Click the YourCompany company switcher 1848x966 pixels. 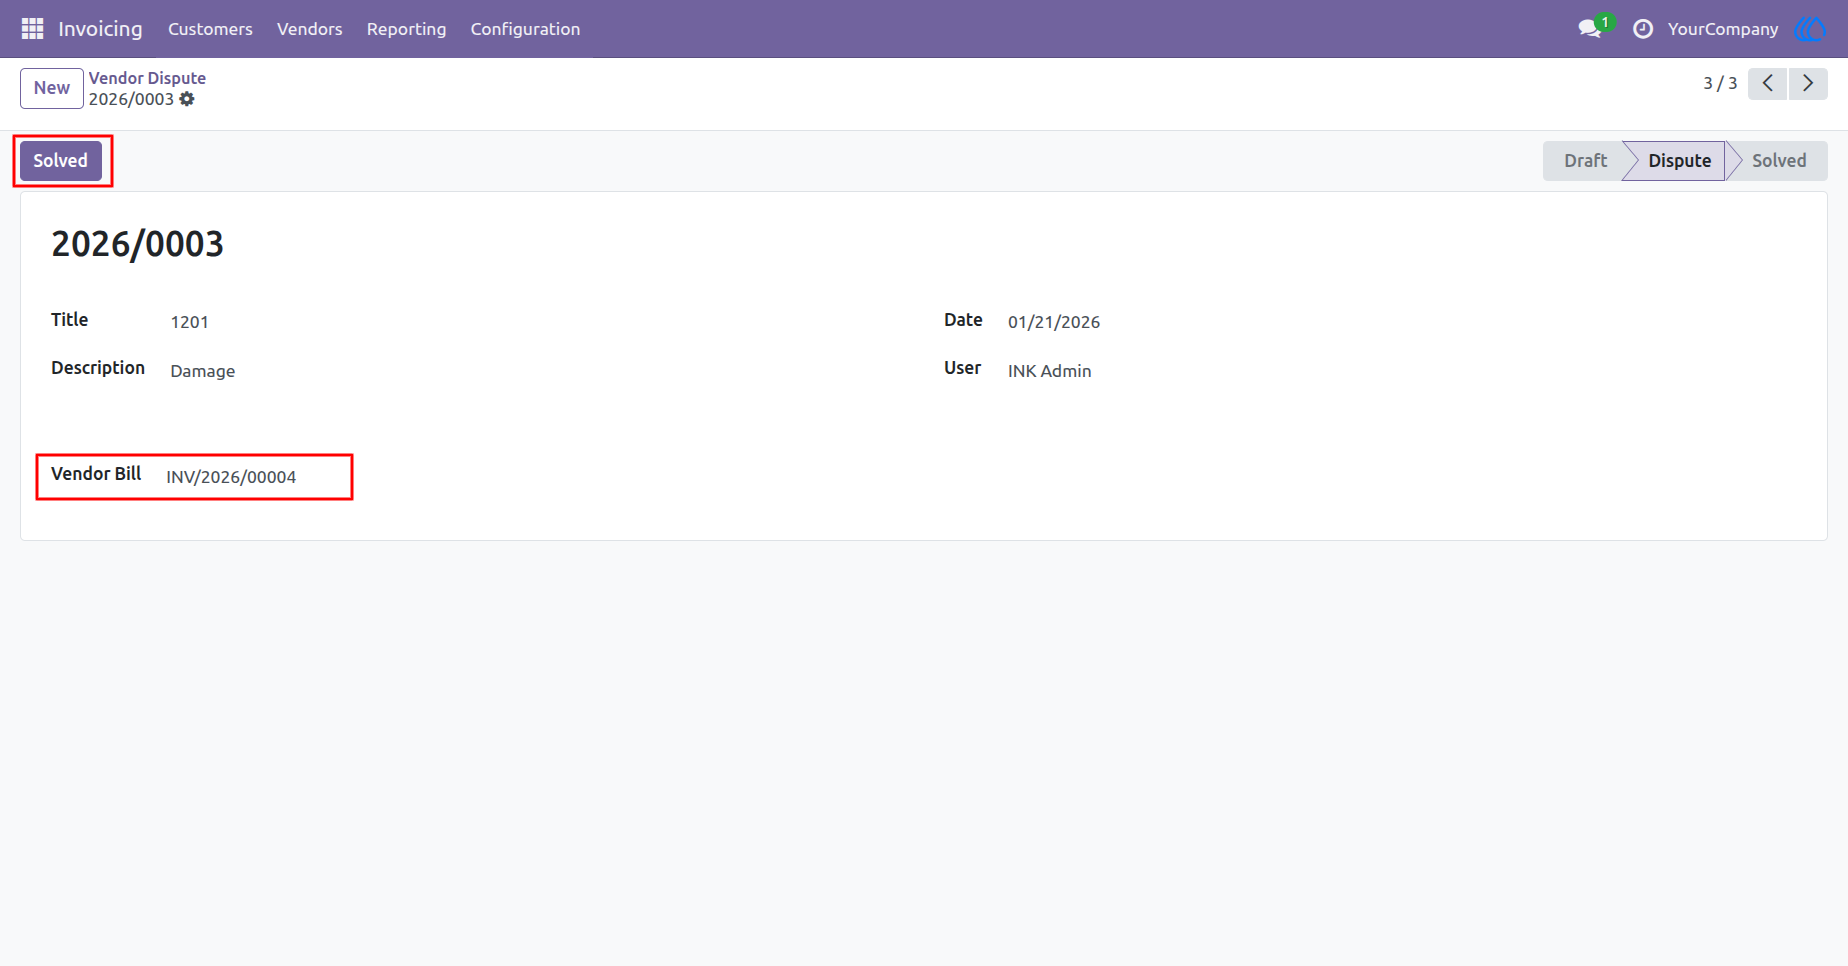(1723, 29)
